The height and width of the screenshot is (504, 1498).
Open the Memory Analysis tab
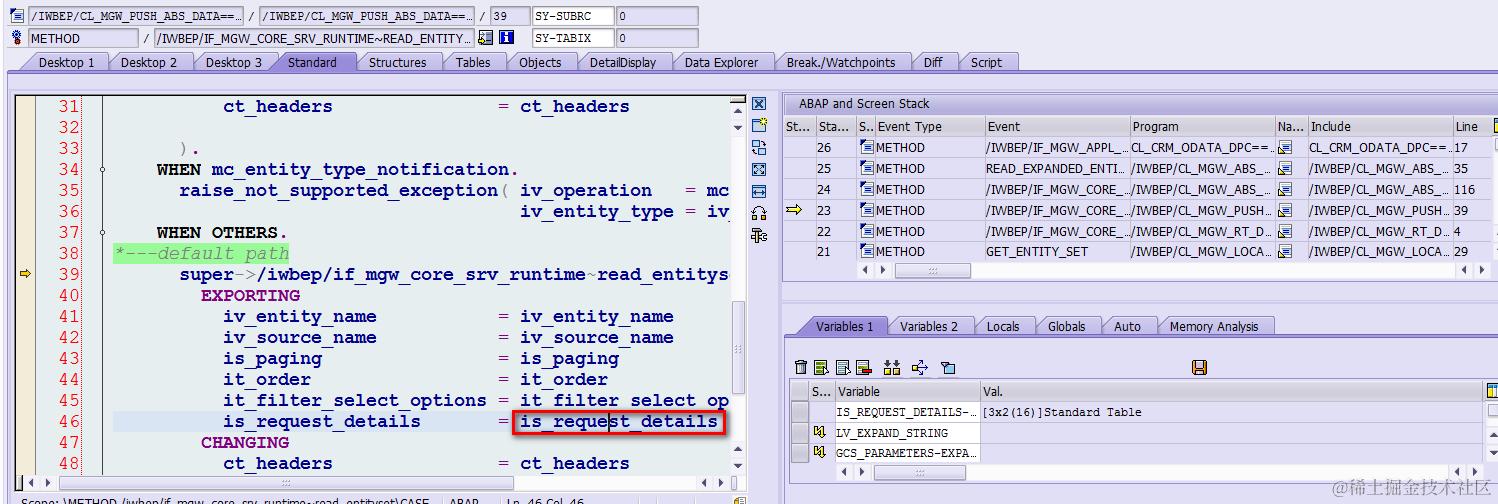point(1213,326)
